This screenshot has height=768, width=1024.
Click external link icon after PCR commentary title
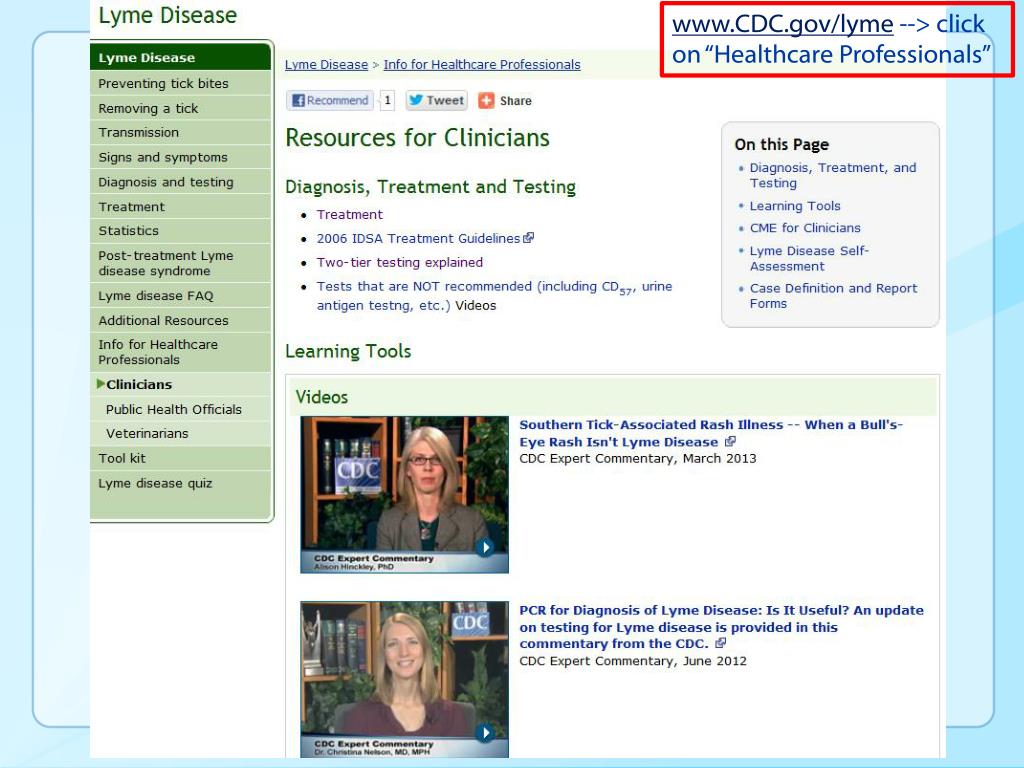coord(720,643)
